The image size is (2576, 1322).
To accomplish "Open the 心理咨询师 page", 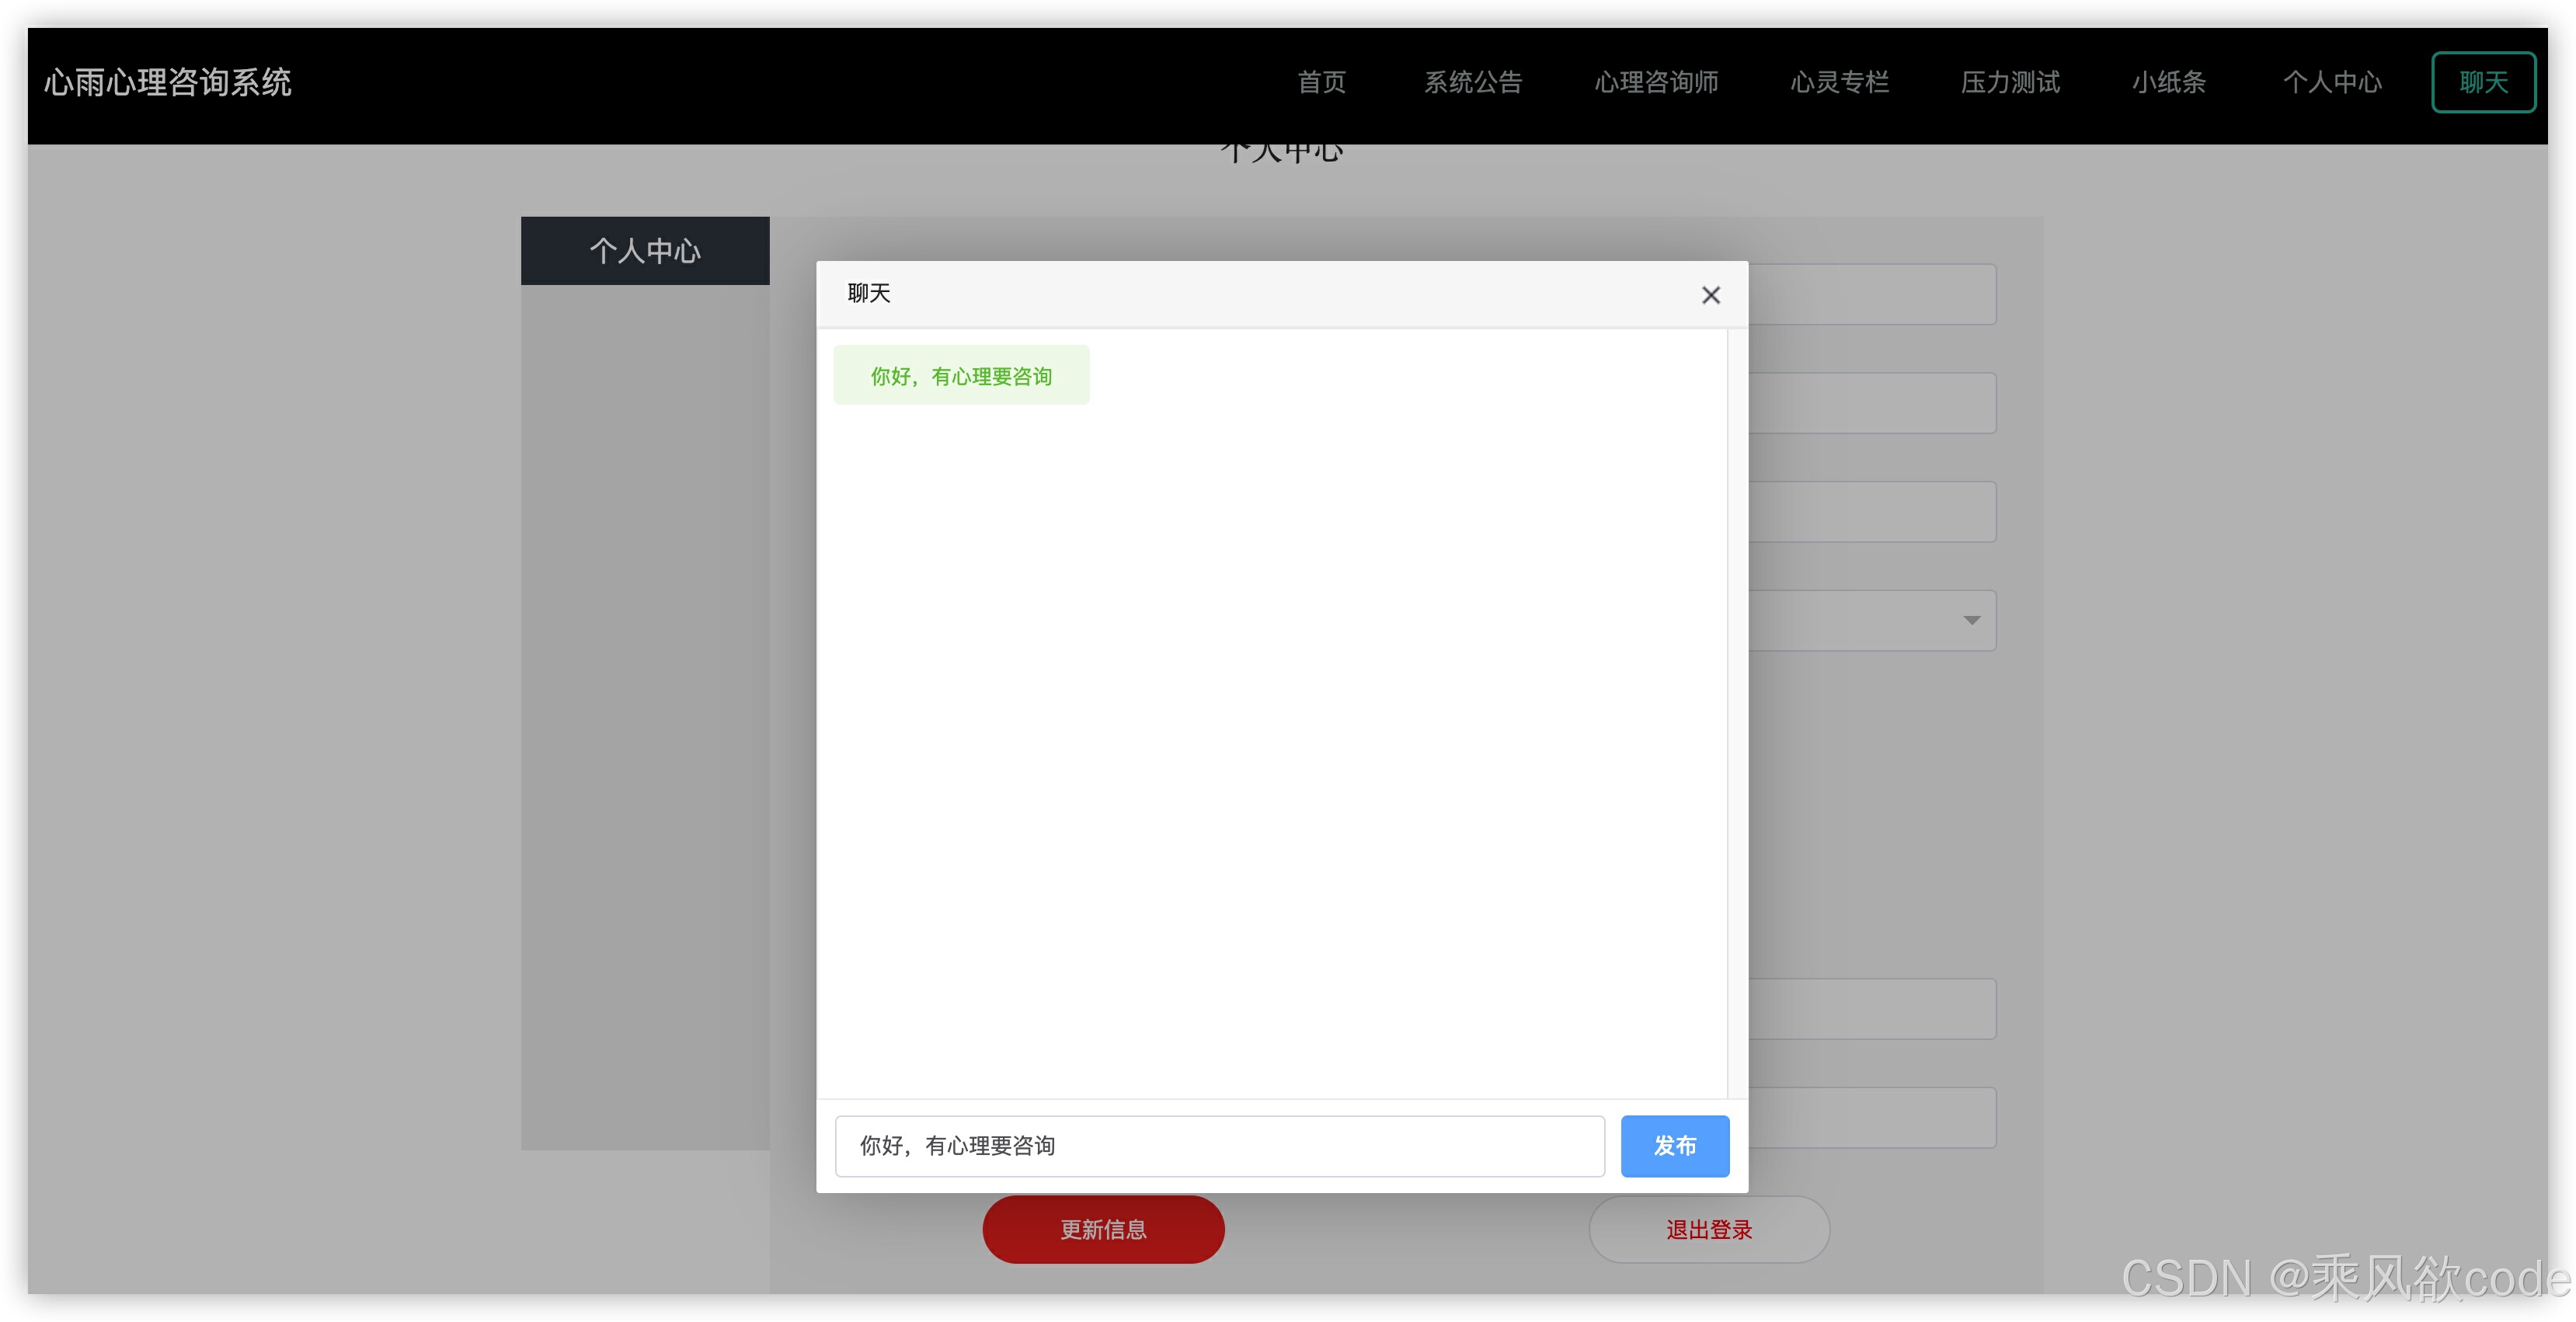I will pyautogui.click(x=1656, y=82).
